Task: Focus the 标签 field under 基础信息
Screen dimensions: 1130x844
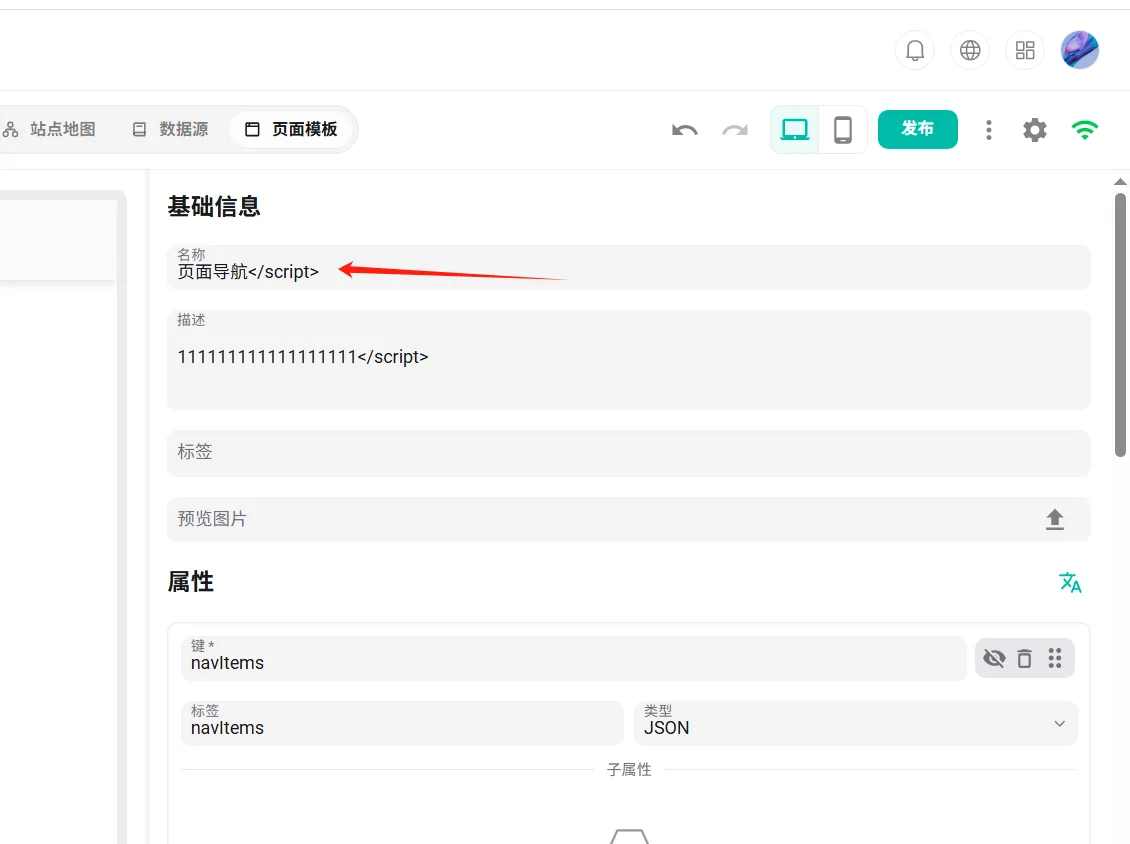Action: (x=628, y=453)
